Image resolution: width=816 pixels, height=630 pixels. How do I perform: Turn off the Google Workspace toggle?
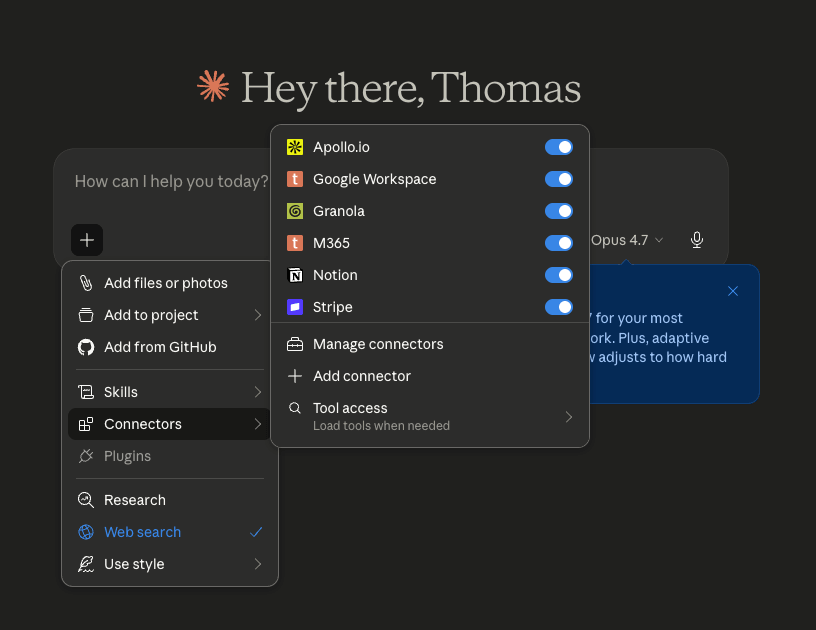(559, 179)
